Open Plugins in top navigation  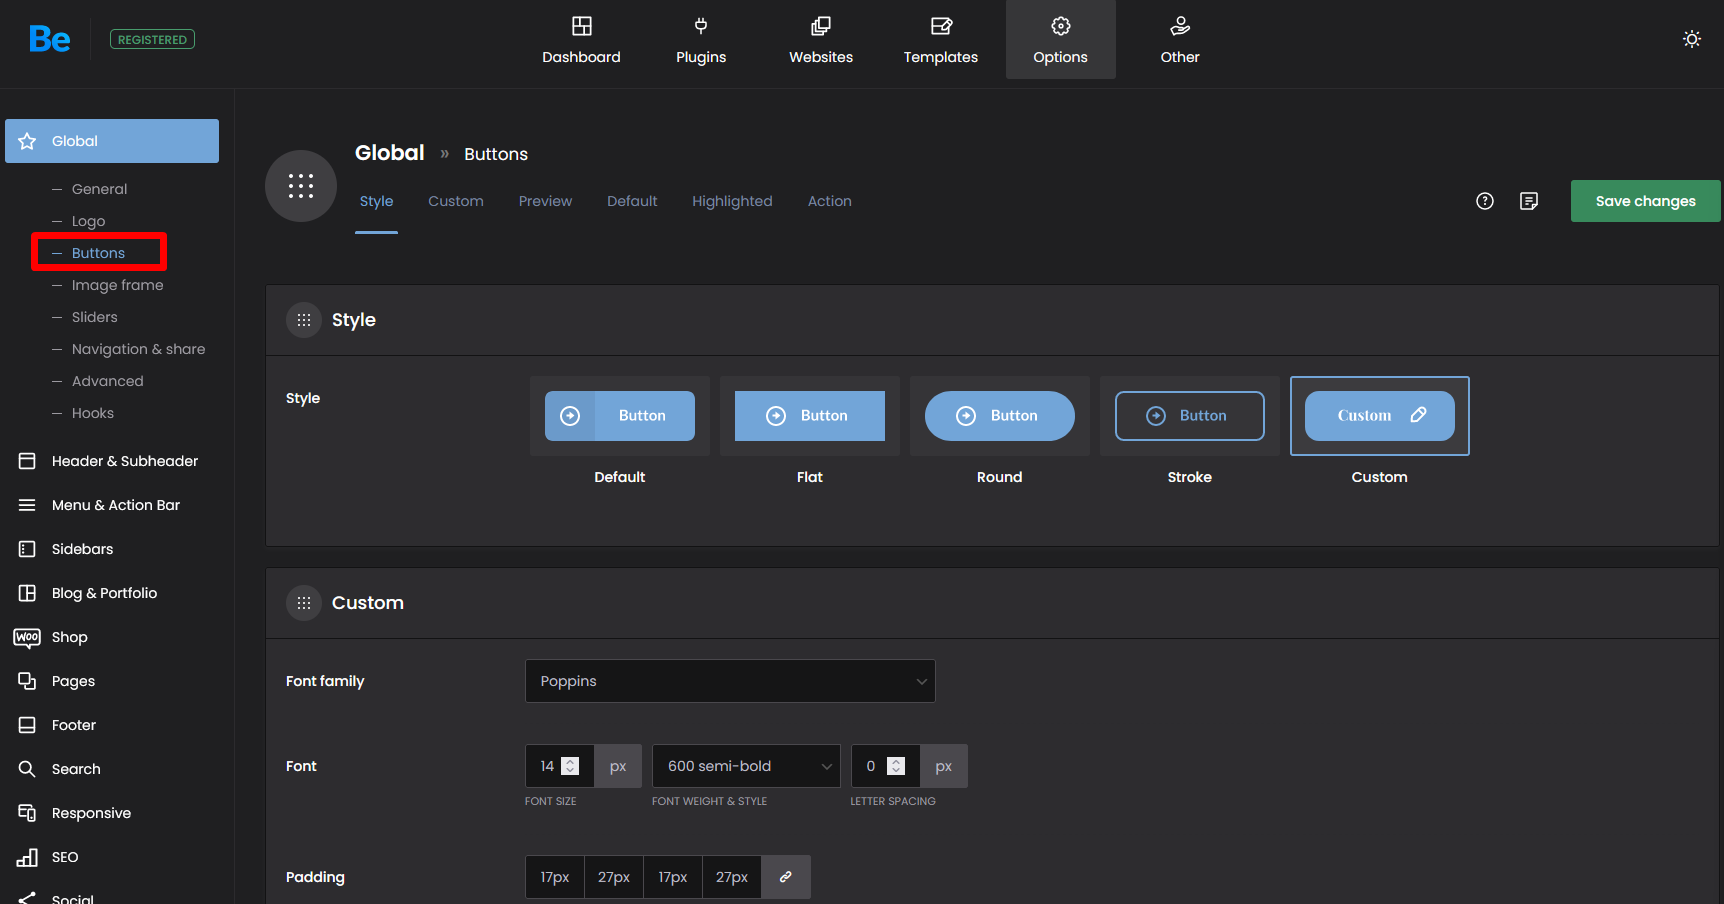tap(701, 40)
